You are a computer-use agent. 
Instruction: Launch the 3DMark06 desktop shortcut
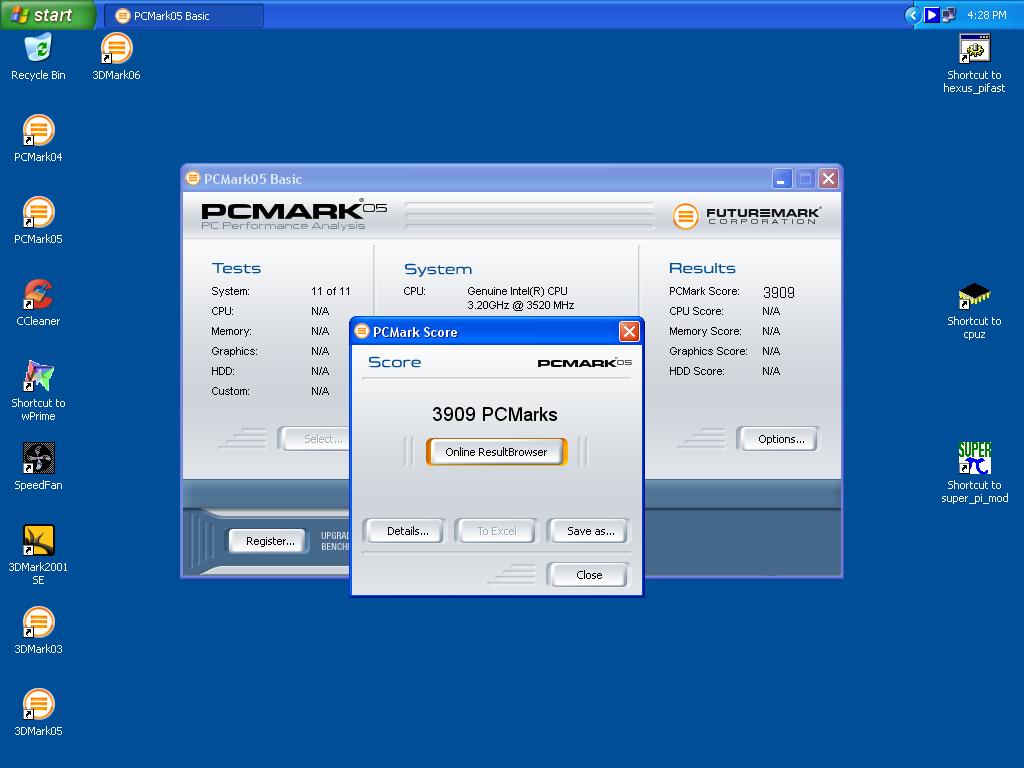[116, 49]
